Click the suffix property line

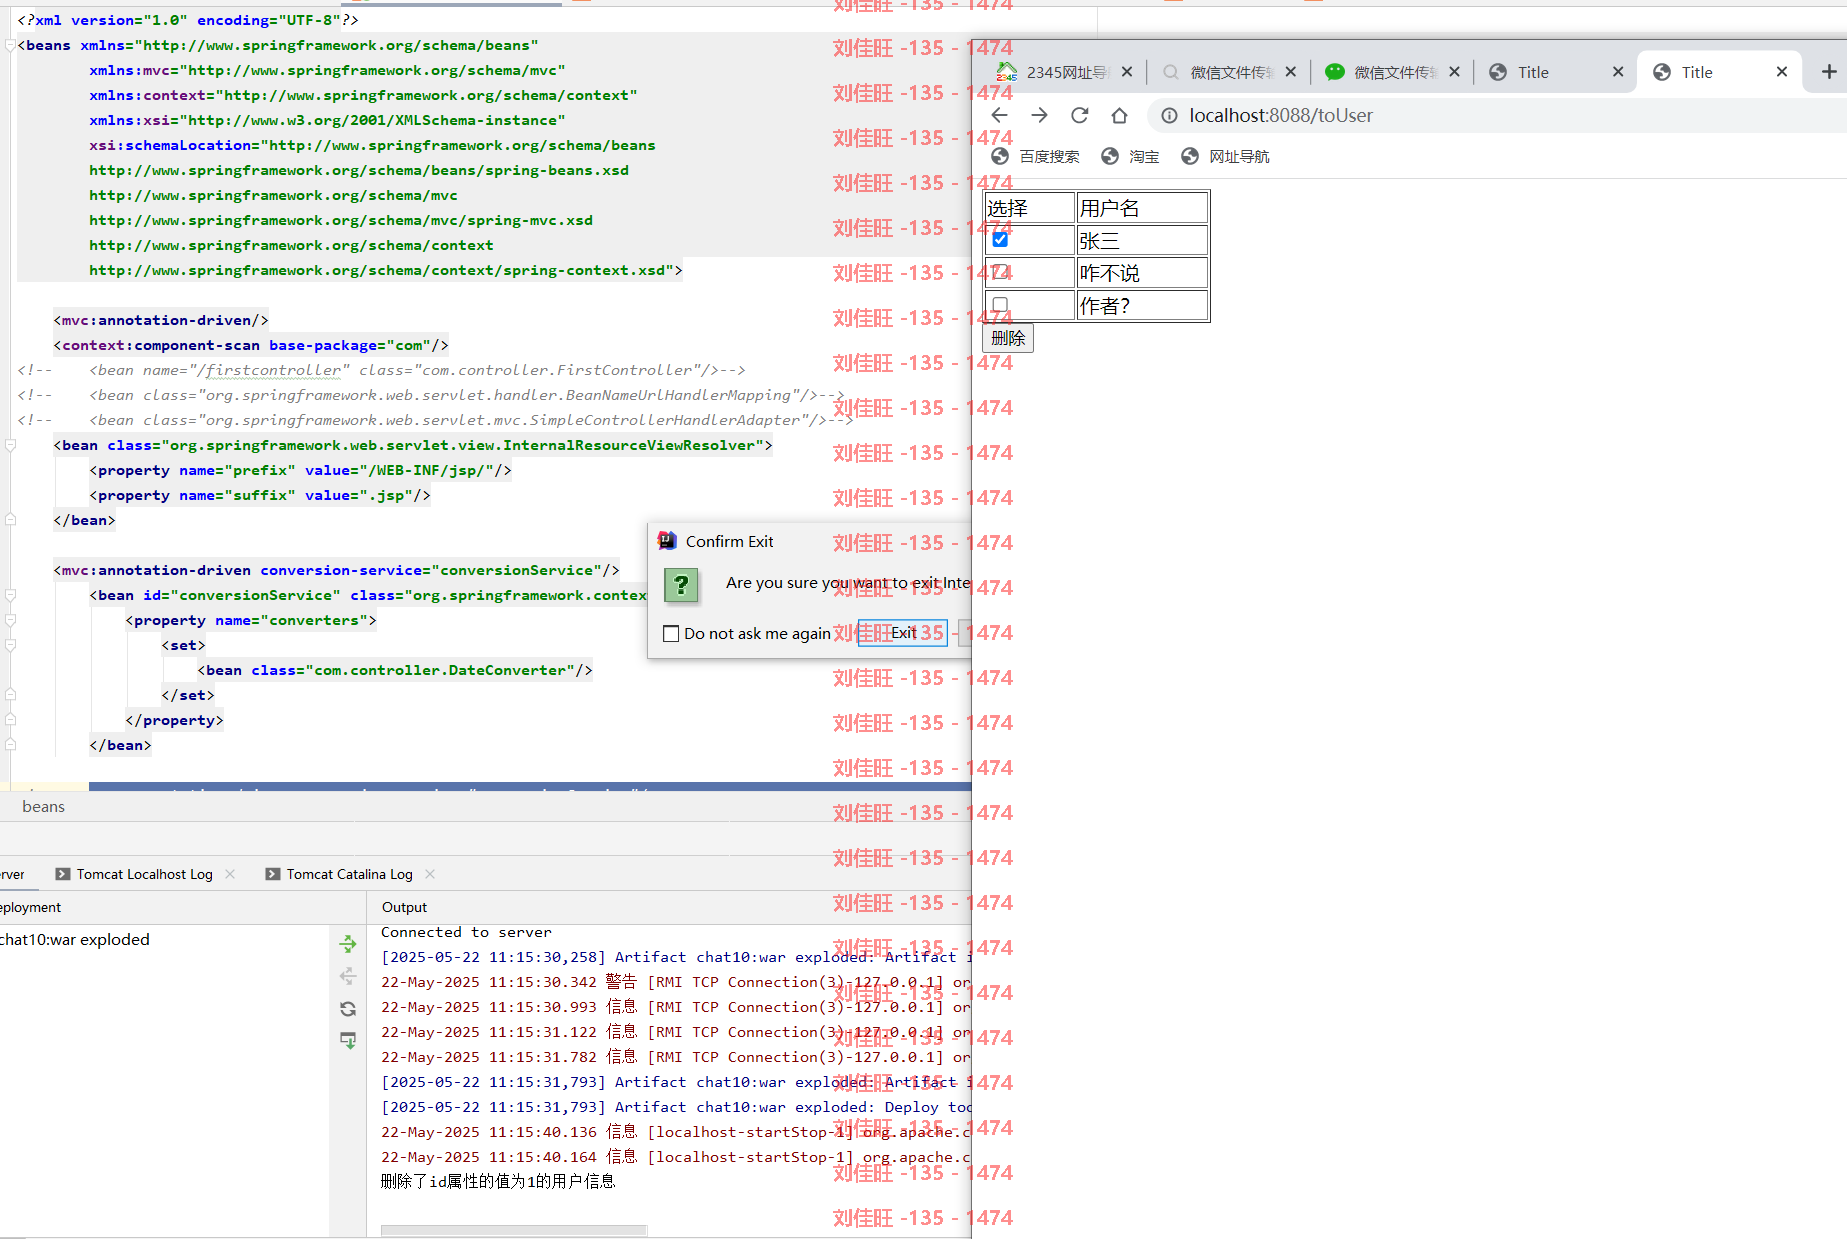tap(260, 495)
